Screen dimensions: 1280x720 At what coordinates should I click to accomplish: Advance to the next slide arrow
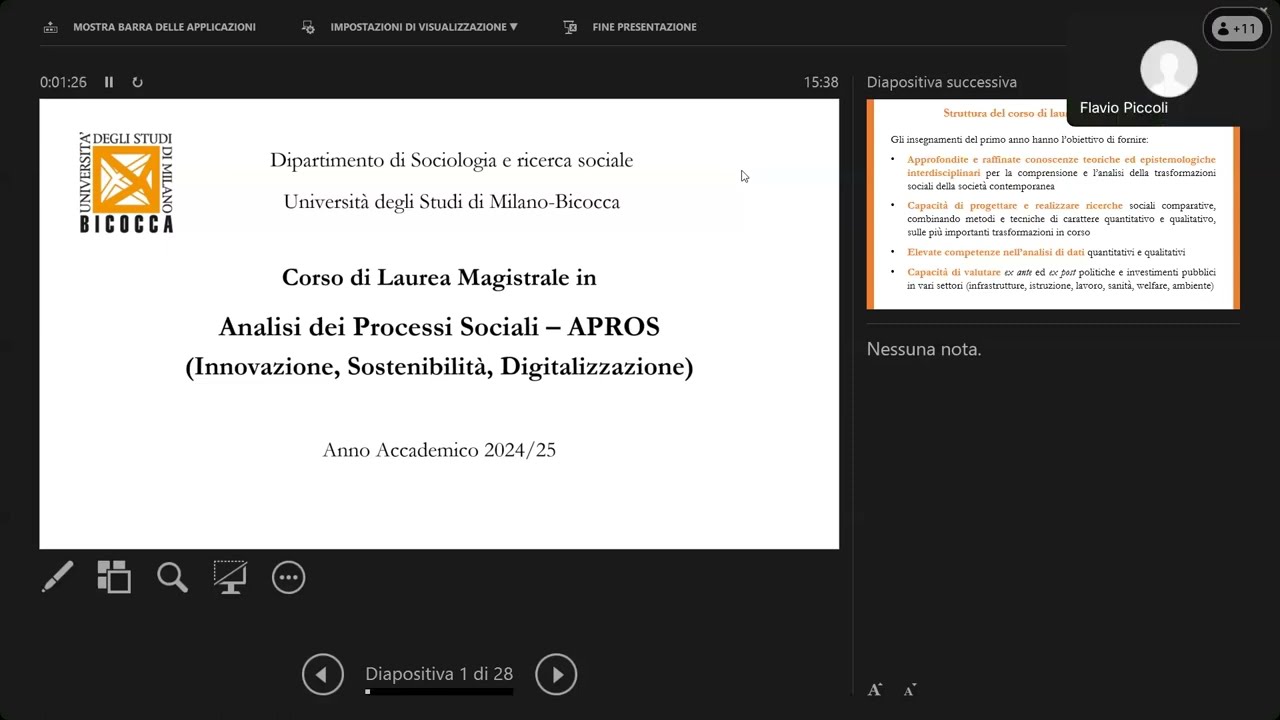[556, 675]
